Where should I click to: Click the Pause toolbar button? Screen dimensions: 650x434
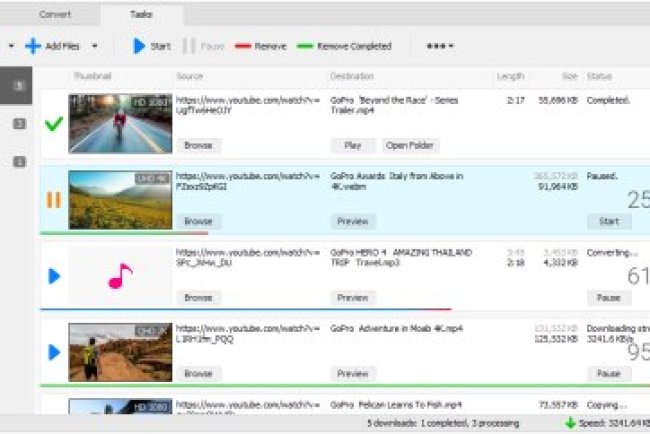(204, 46)
